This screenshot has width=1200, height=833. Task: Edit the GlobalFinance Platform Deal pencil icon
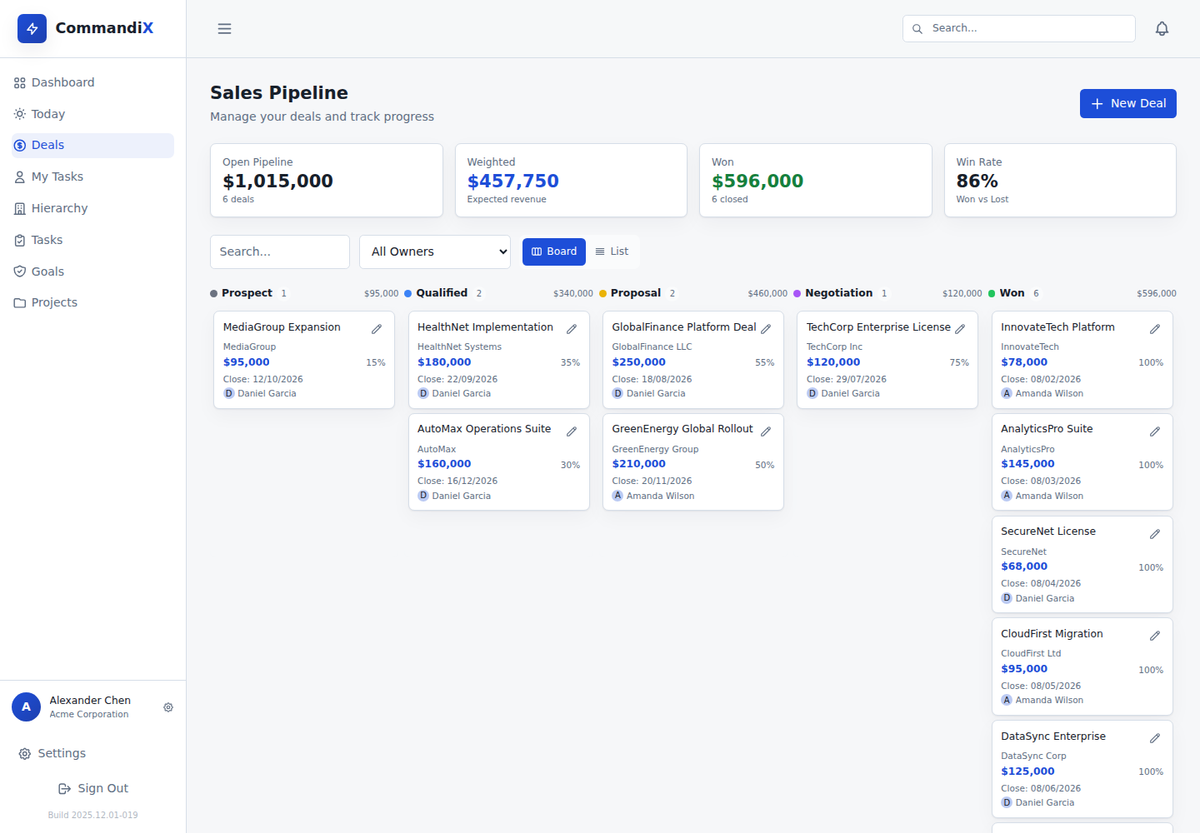[x=766, y=328]
